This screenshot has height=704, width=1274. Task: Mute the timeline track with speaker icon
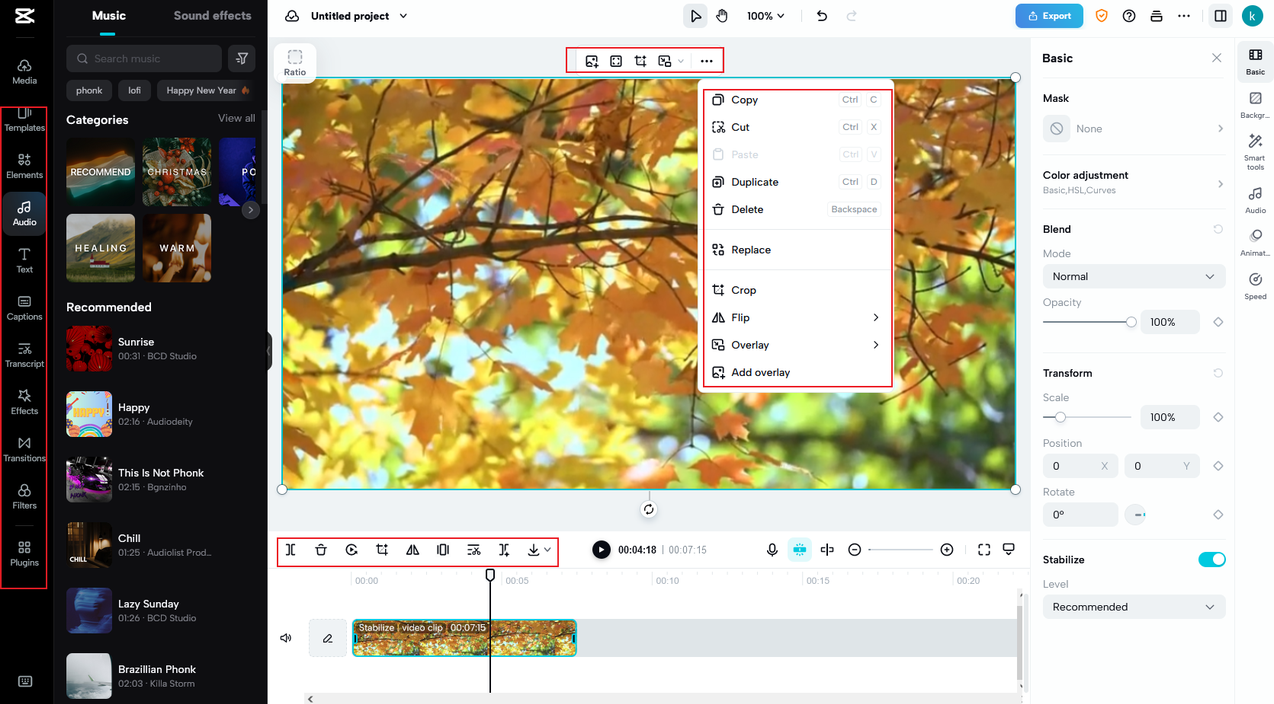(286, 638)
